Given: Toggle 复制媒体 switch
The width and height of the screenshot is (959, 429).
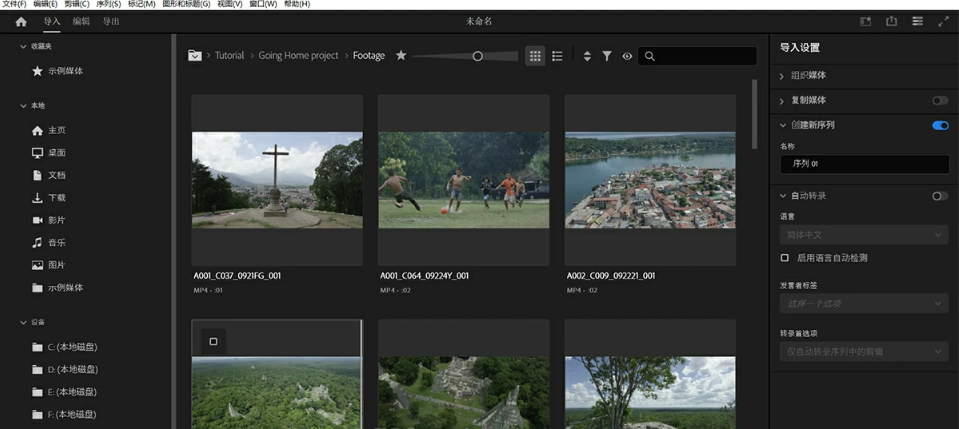Looking at the screenshot, I should pos(940,100).
